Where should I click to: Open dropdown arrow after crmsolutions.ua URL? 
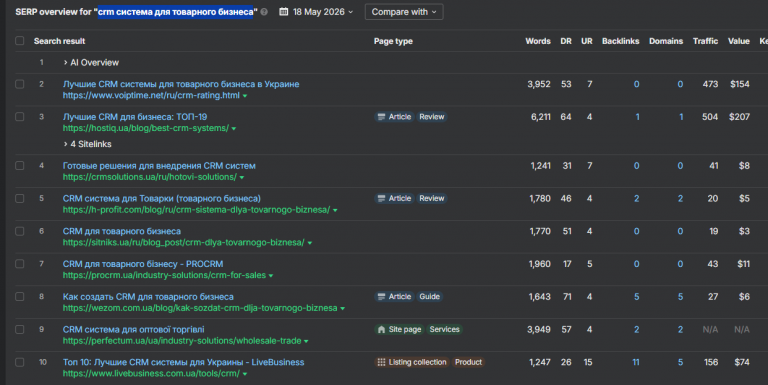tap(241, 178)
